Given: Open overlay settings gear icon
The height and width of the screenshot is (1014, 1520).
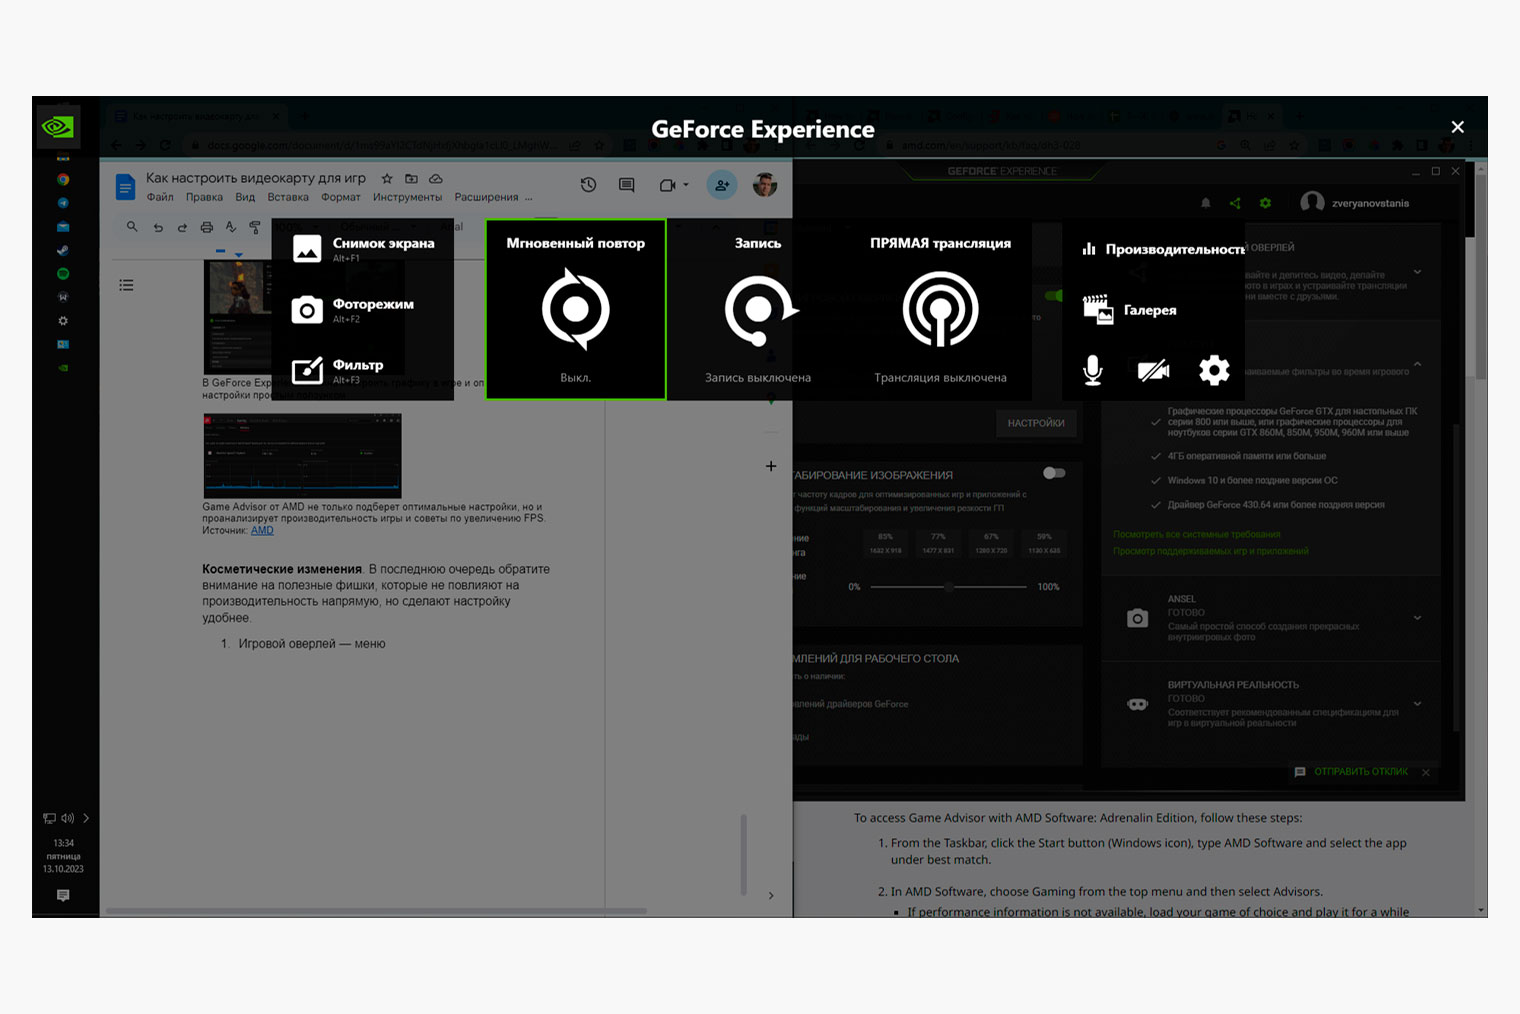Looking at the screenshot, I should tap(1214, 371).
